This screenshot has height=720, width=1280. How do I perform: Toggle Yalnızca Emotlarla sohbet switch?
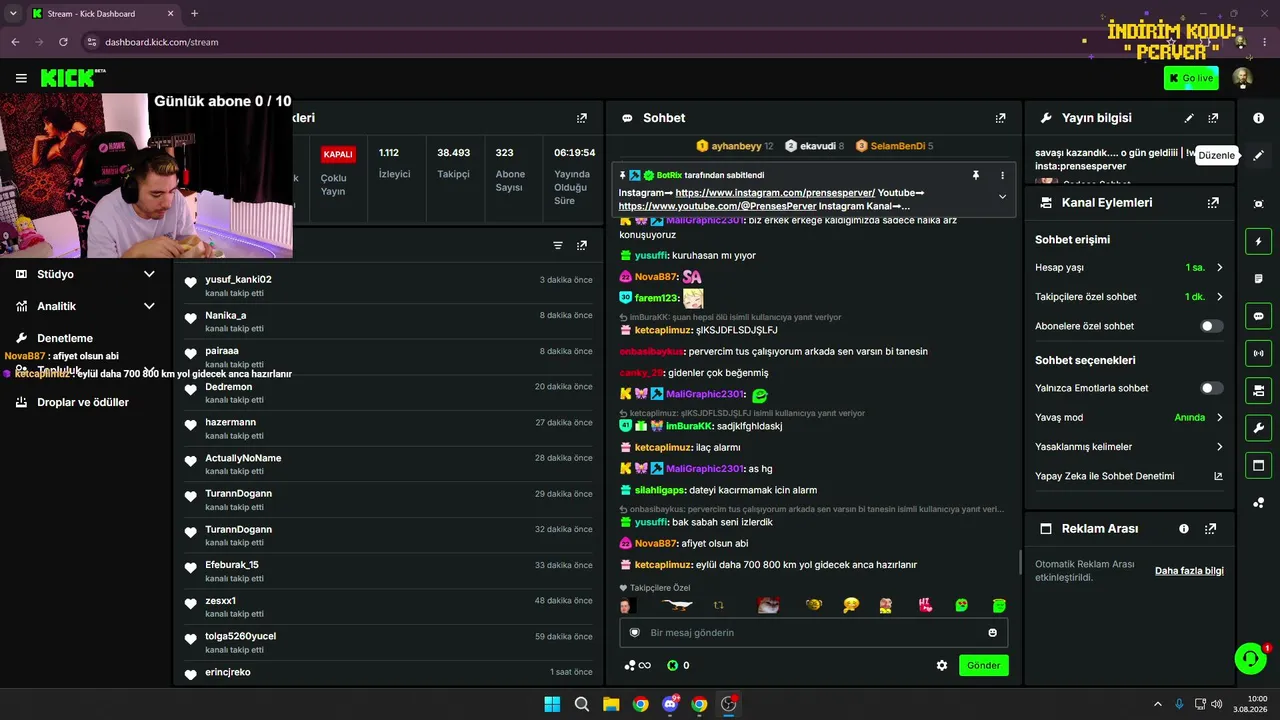click(1211, 388)
